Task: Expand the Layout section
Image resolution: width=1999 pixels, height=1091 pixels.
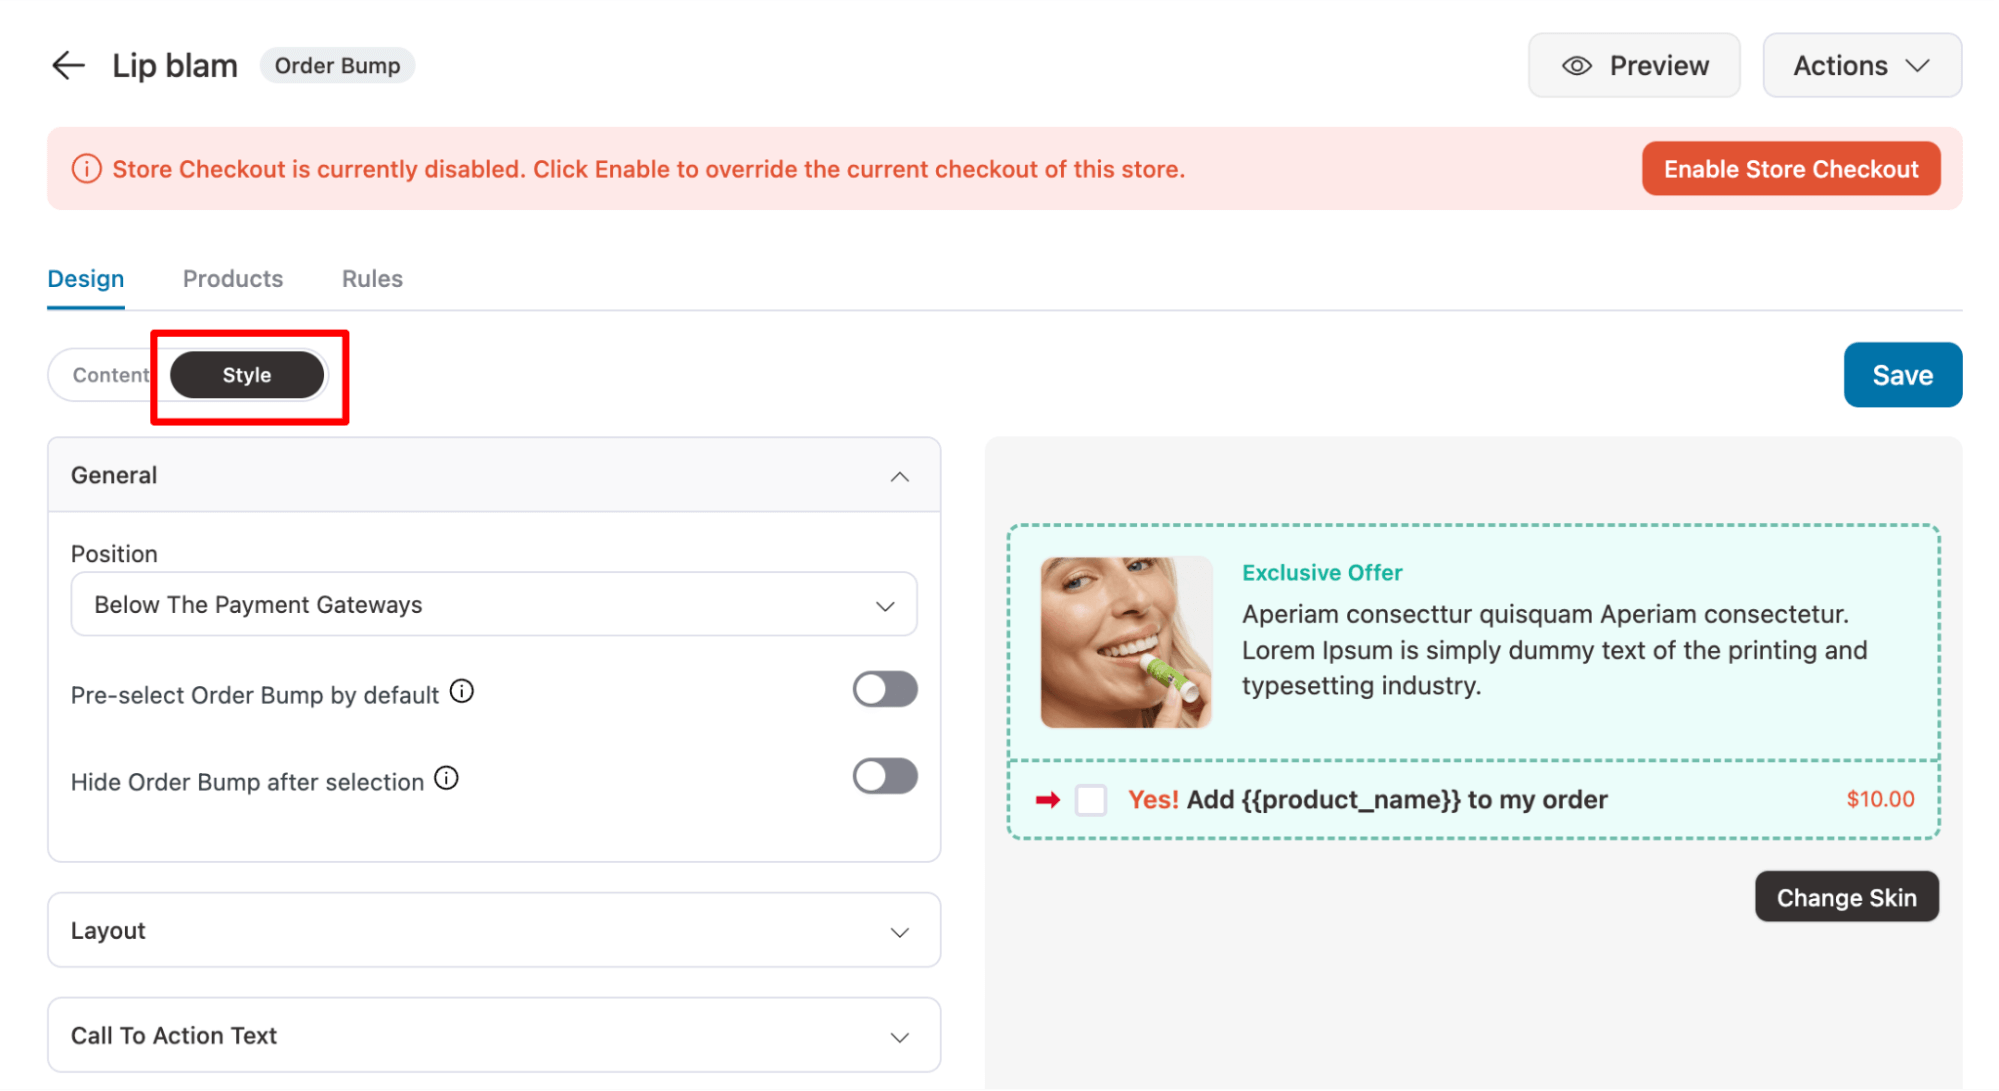Action: click(494, 931)
